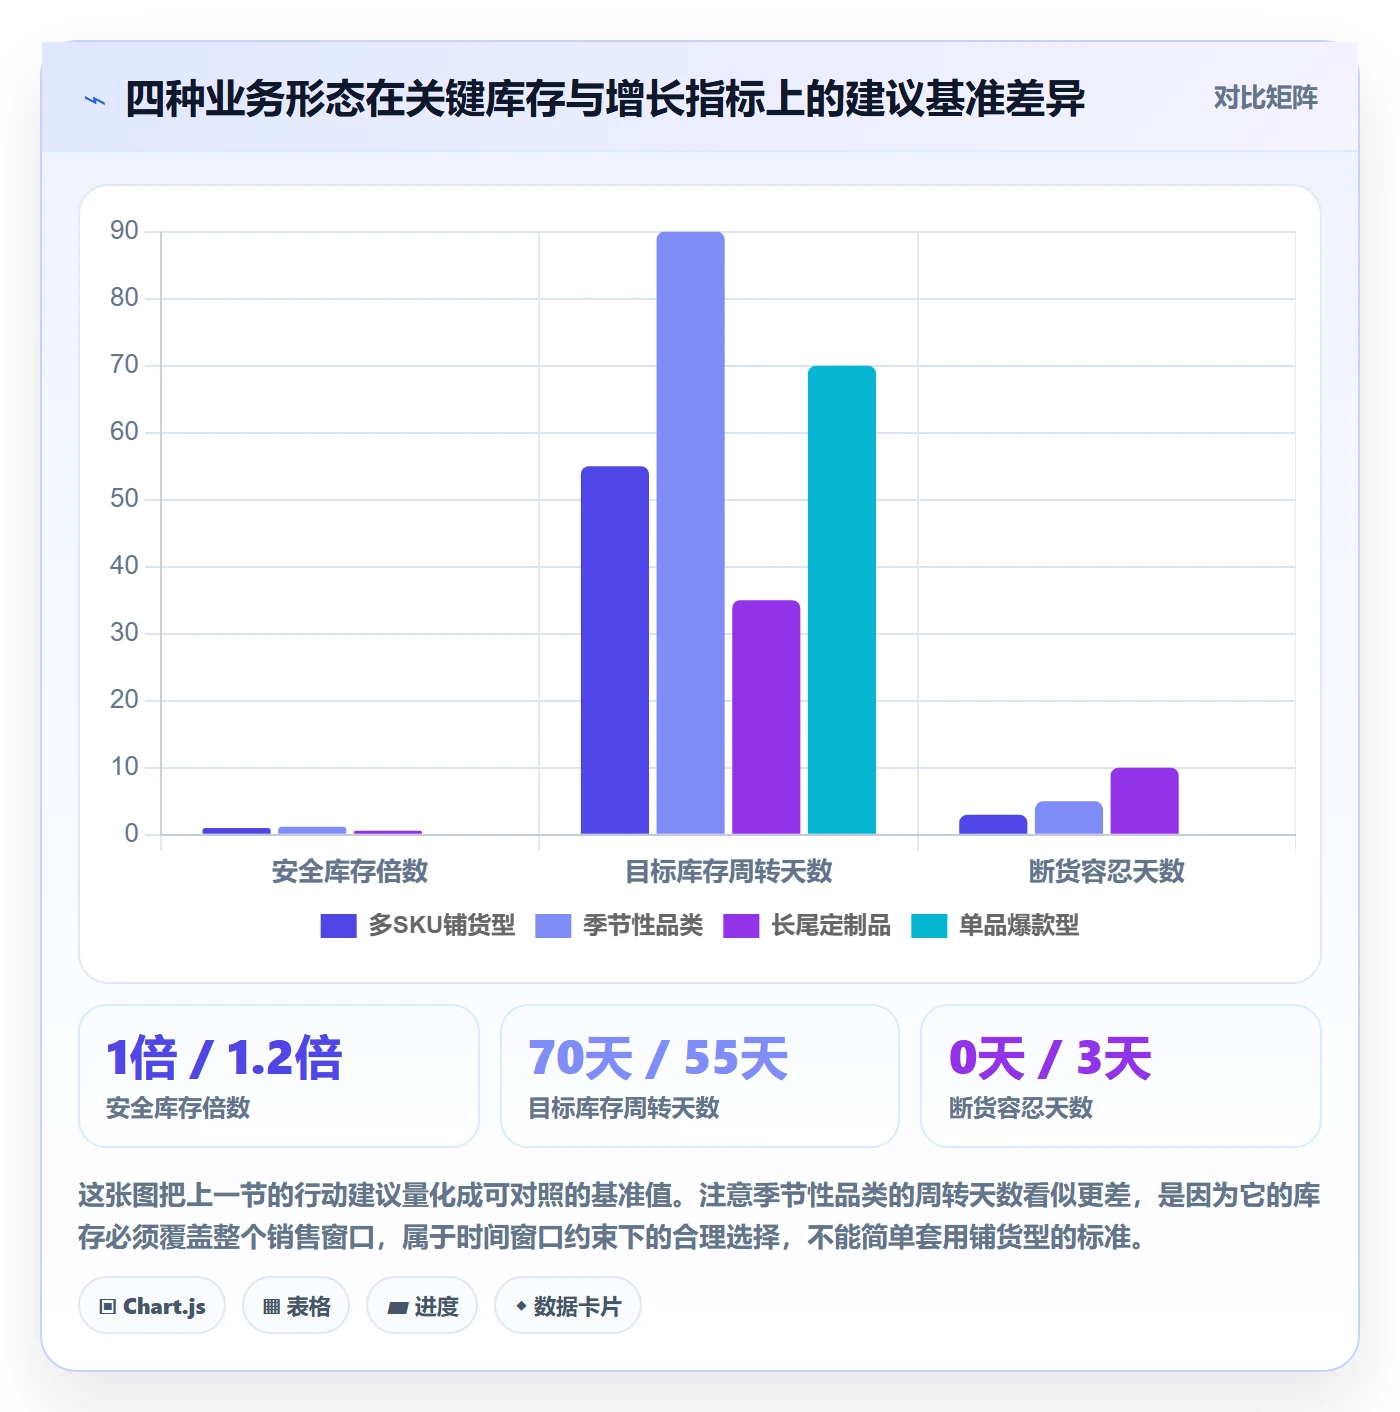The height and width of the screenshot is (1412, 1400).
Task: Click the 70天 / 55天 stat card
Action: pos(700,1076)
